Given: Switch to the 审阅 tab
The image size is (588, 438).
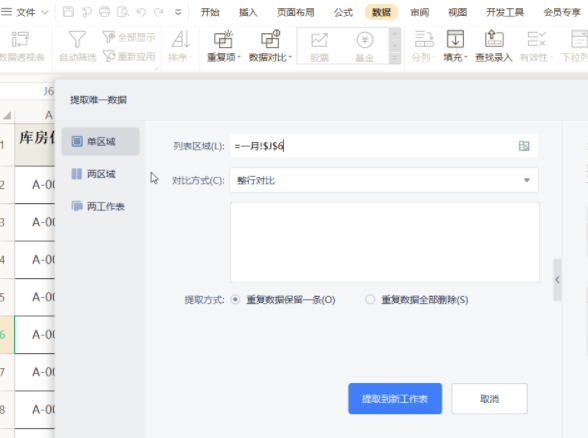Looking at the screenshot, I should coord(420,12).
